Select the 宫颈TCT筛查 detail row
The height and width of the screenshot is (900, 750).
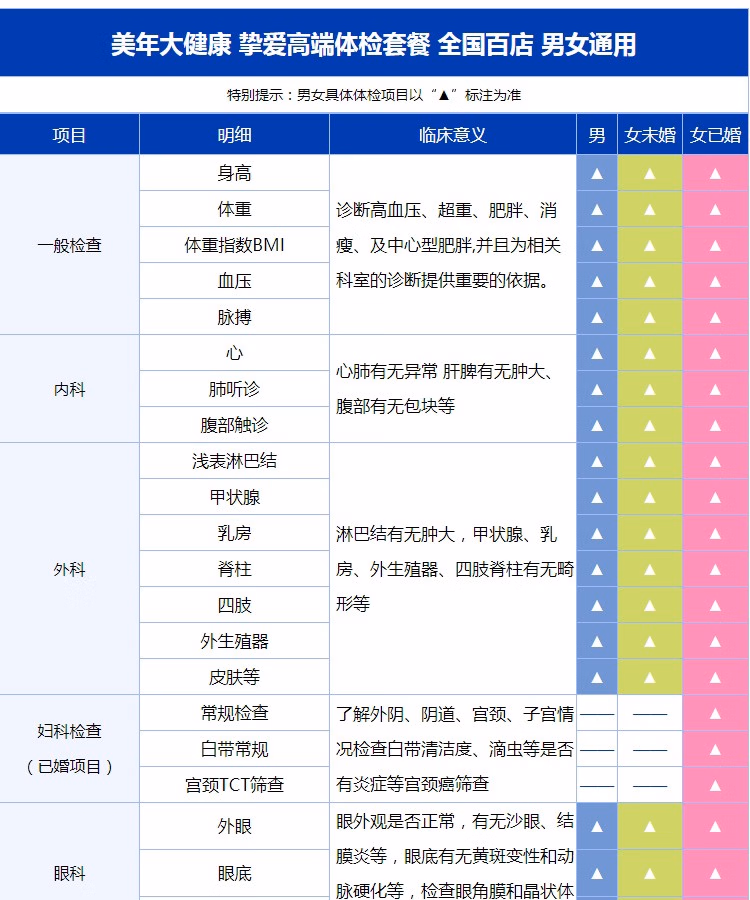coord(234,785)
